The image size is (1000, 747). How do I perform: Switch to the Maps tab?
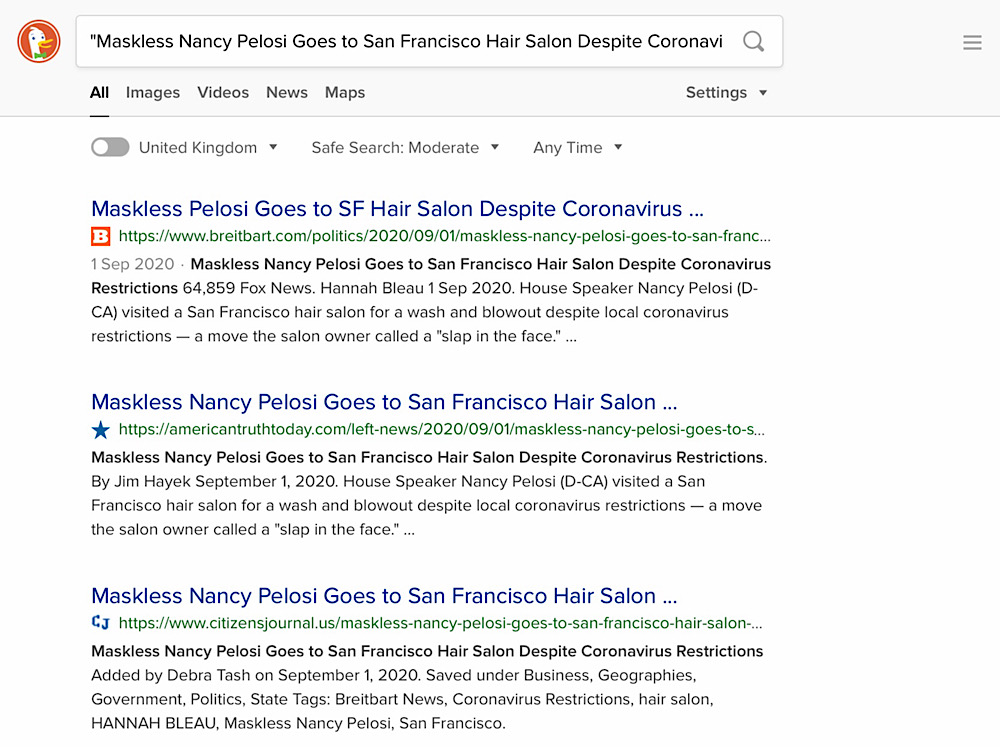[x=345, y=92]
